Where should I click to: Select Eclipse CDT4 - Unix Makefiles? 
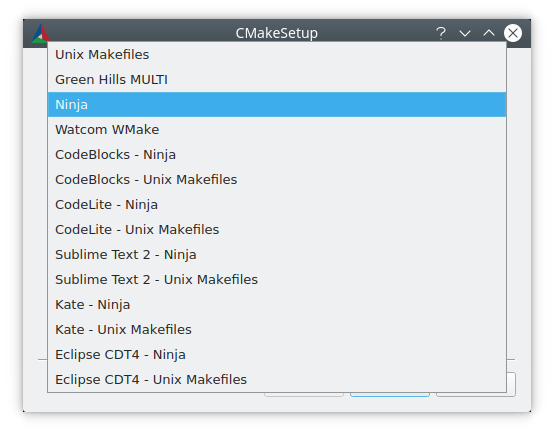point(277,379)
